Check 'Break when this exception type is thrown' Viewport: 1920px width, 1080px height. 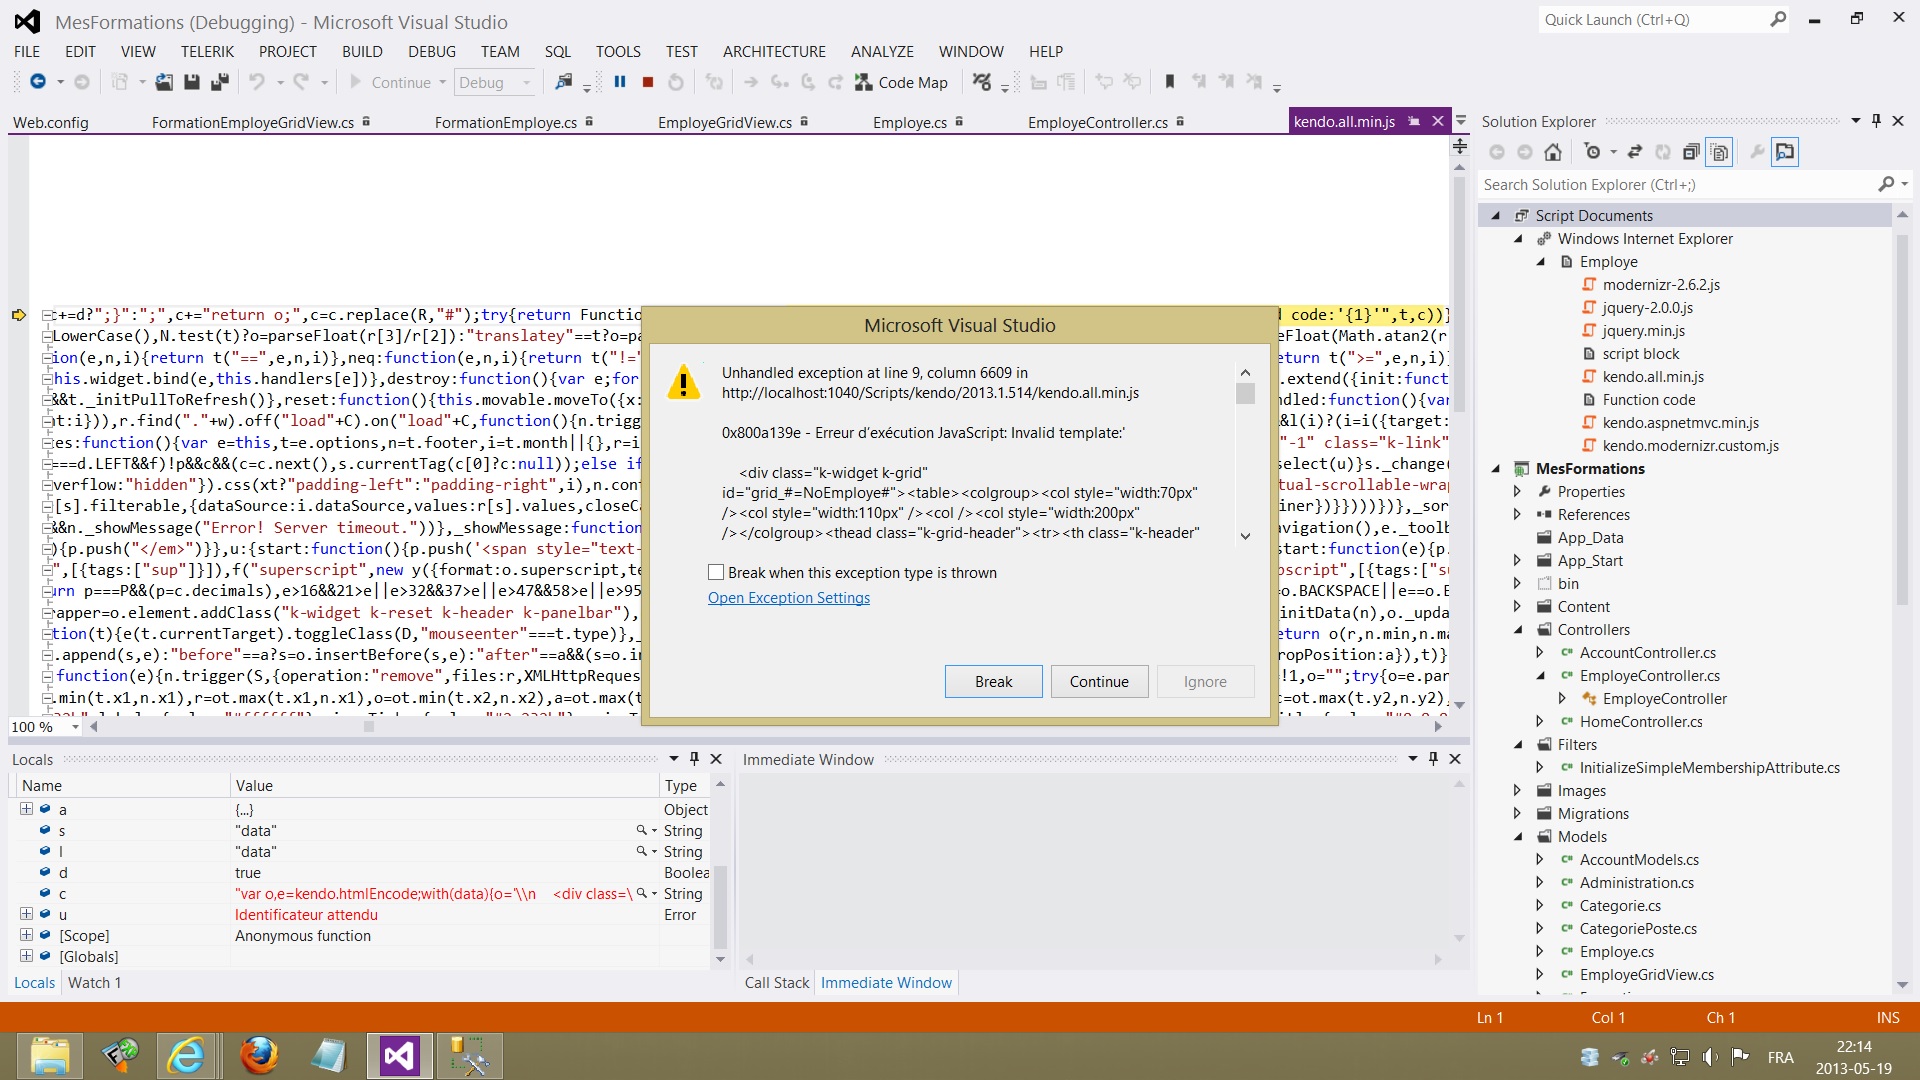[x=716, y=573]
